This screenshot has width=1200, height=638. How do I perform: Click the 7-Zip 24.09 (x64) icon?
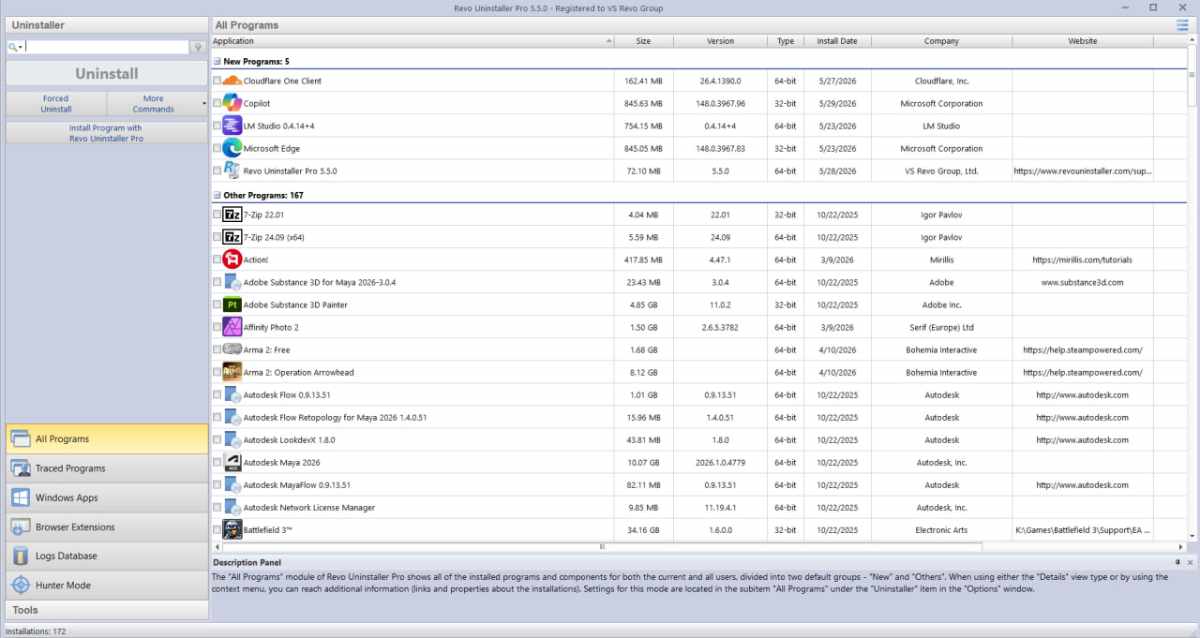(232, 238)
